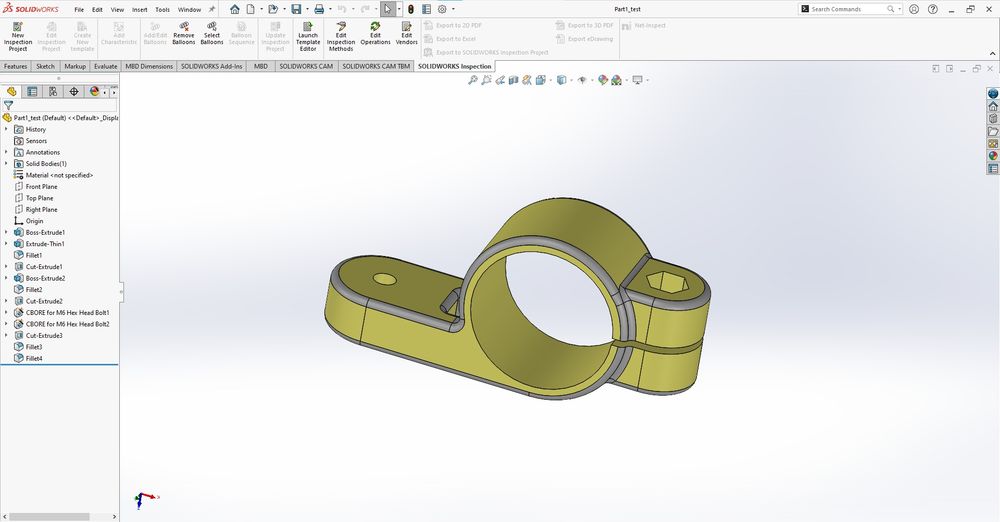This screenshot has height=522, width=1000.
Task: Expand the Boss-Extrude1 feature node
Action: click(x=6, y=232)
